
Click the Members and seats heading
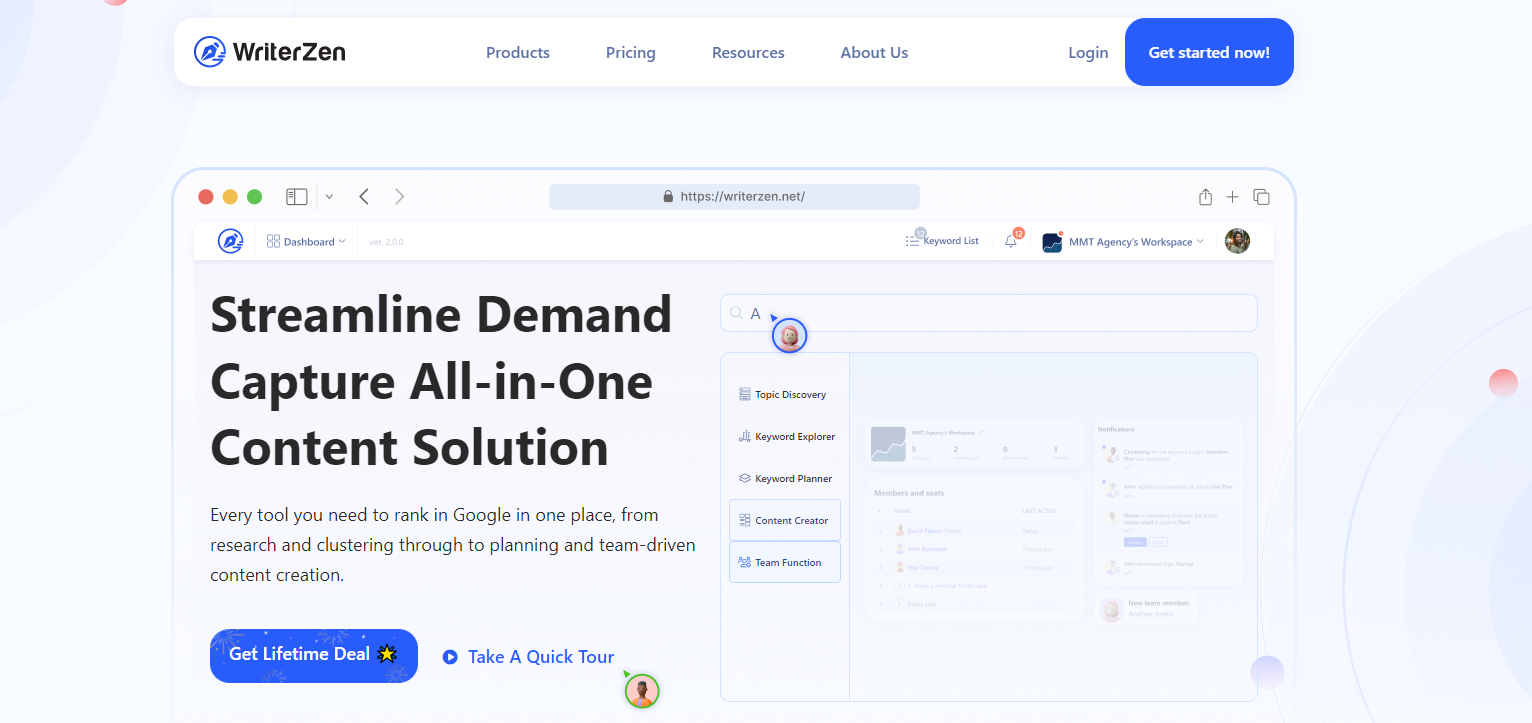[x=909, y=493]
